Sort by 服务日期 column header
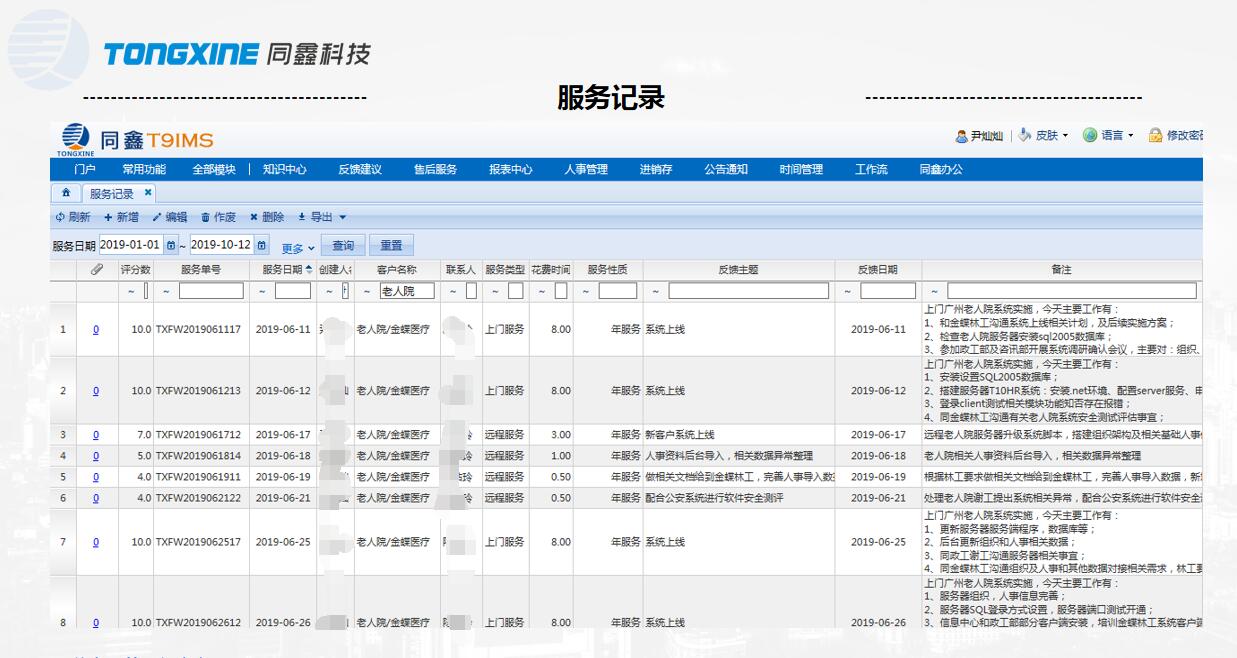Screen dimensions: 1237x658 point(287,270)
